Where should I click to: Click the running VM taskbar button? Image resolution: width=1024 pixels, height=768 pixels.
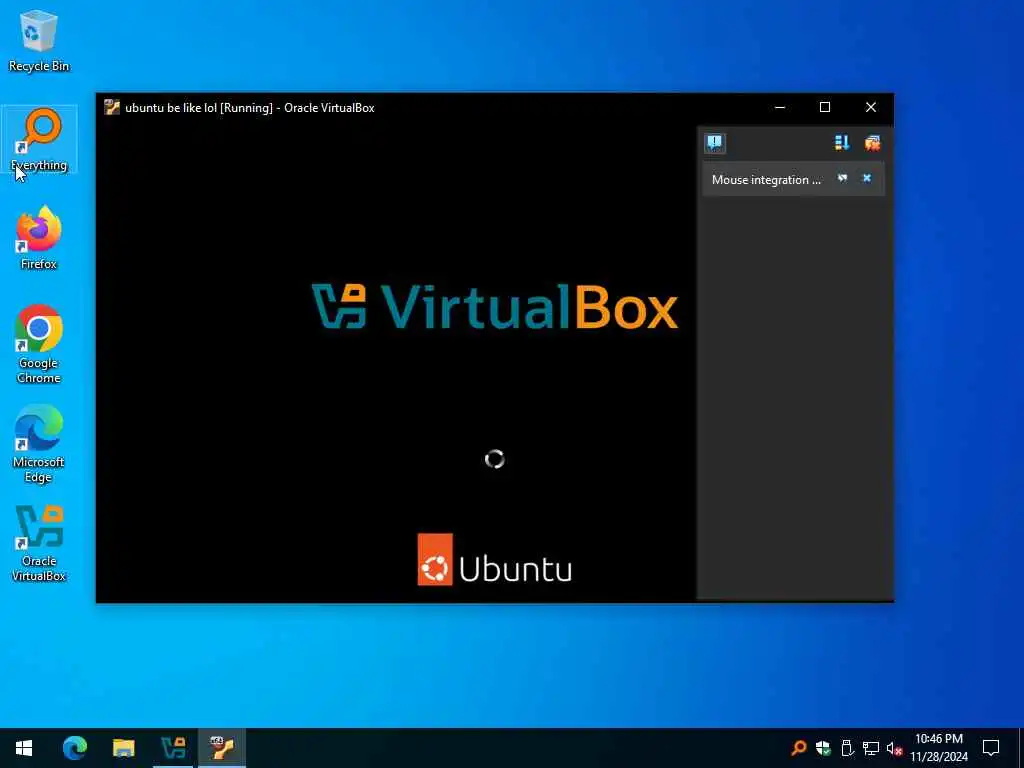coord(222,748)
